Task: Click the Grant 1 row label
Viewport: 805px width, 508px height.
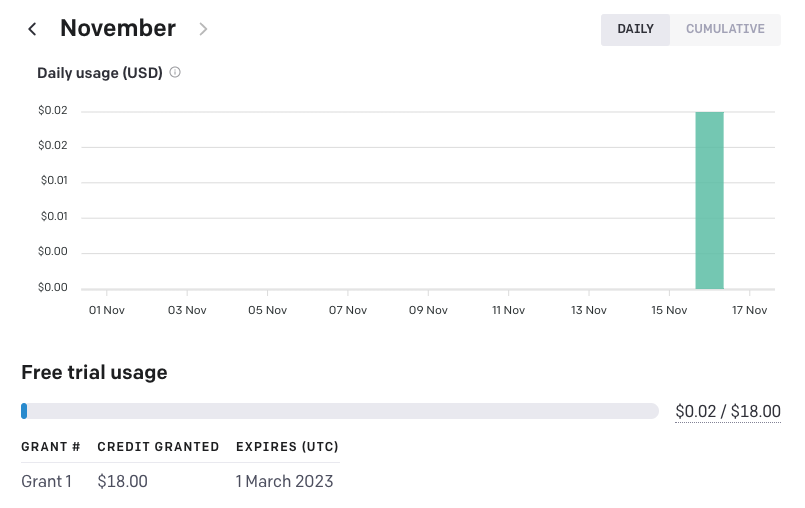Action: coord(46,481)
